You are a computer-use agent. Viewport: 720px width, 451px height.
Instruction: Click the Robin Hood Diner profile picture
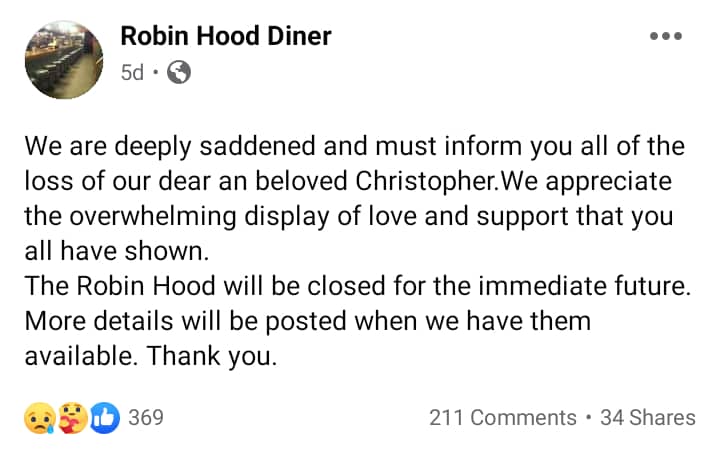click(64, 60)
